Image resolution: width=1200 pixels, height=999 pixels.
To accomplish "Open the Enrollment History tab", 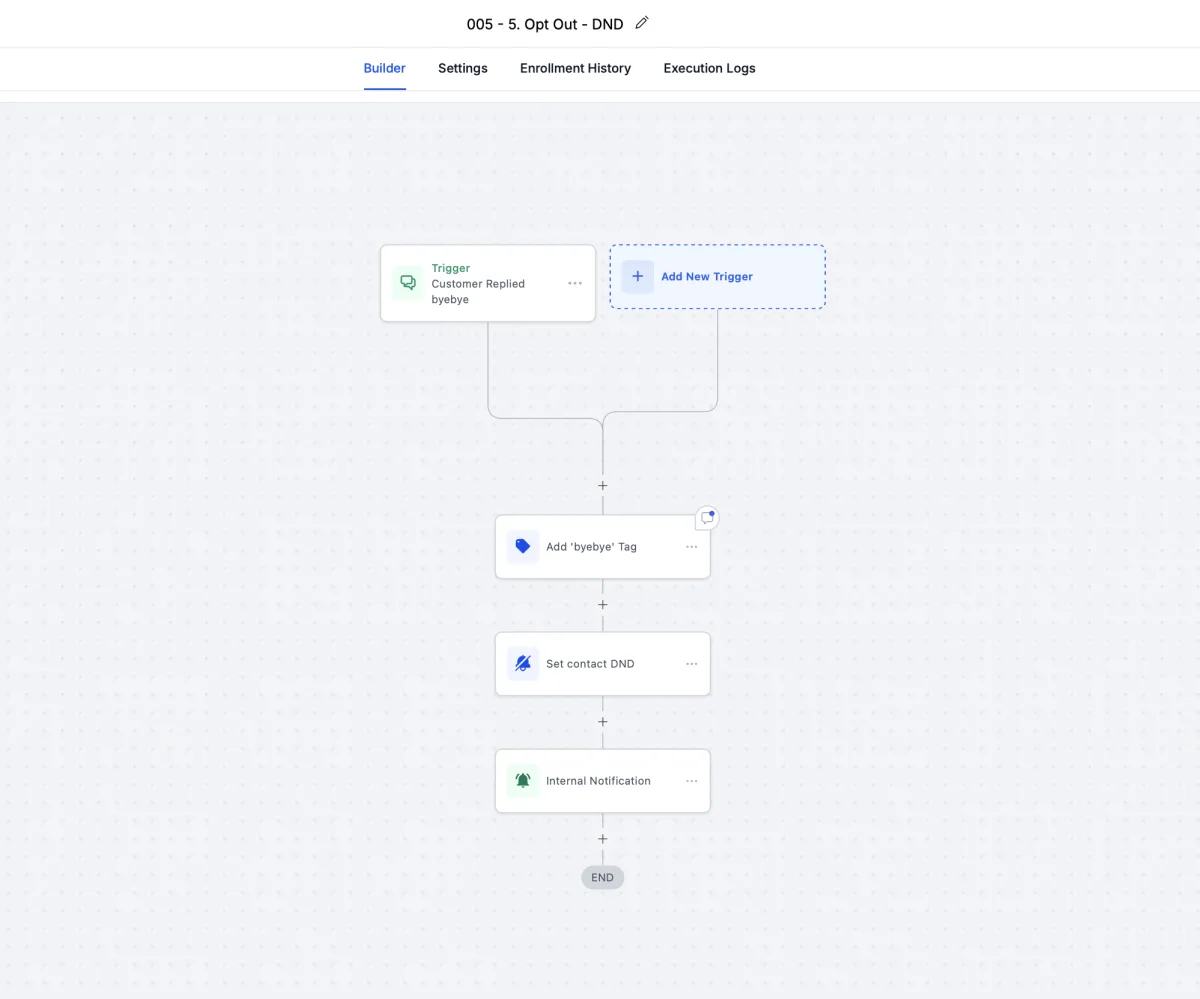I will click(575, 68).
